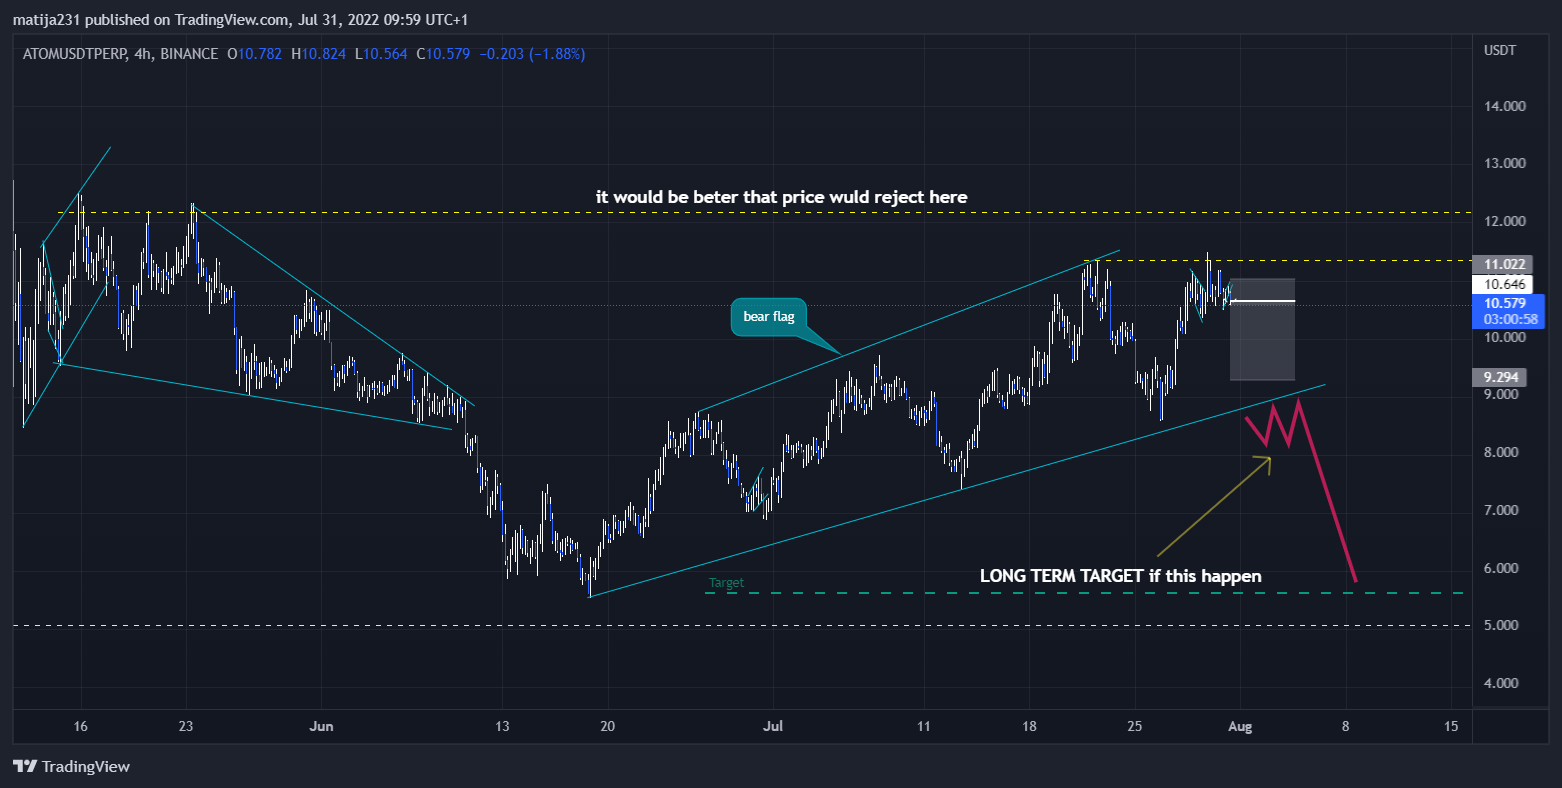
Task: Click the 'LONG TERM TARGET if this happen' text
Action: point(1120,576)
